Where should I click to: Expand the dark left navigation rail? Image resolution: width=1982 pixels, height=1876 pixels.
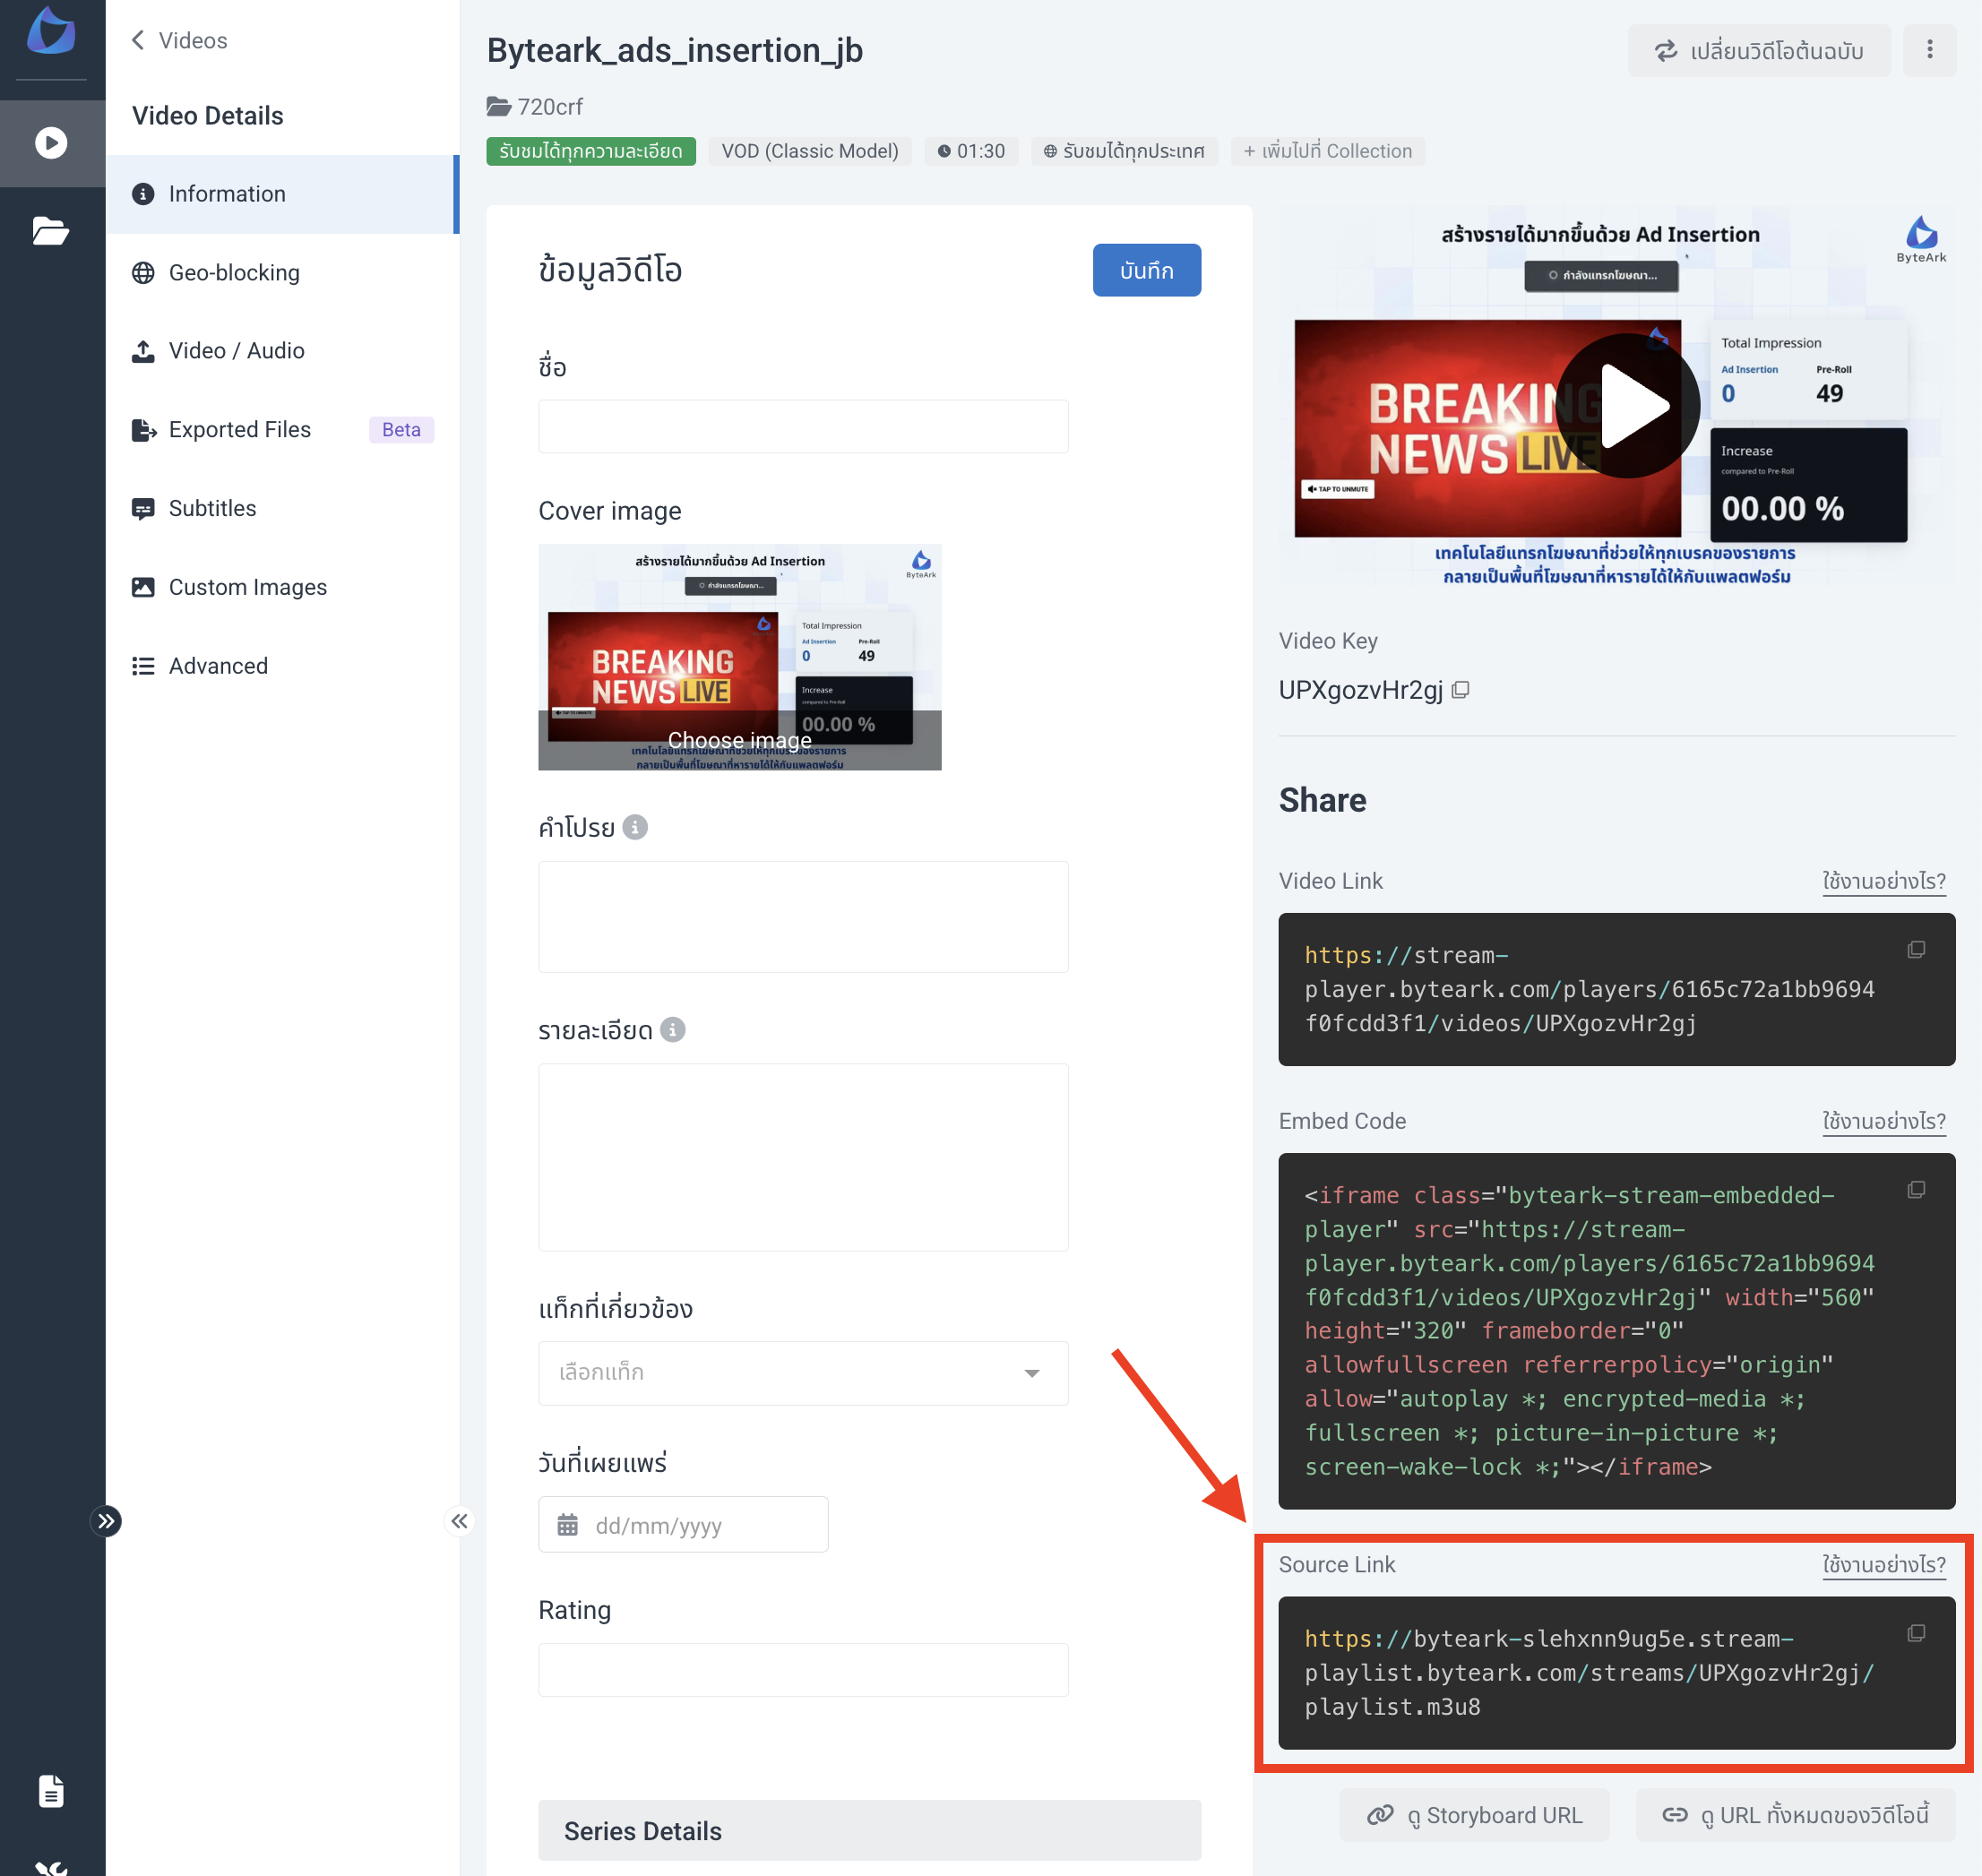coord(107,1521)
